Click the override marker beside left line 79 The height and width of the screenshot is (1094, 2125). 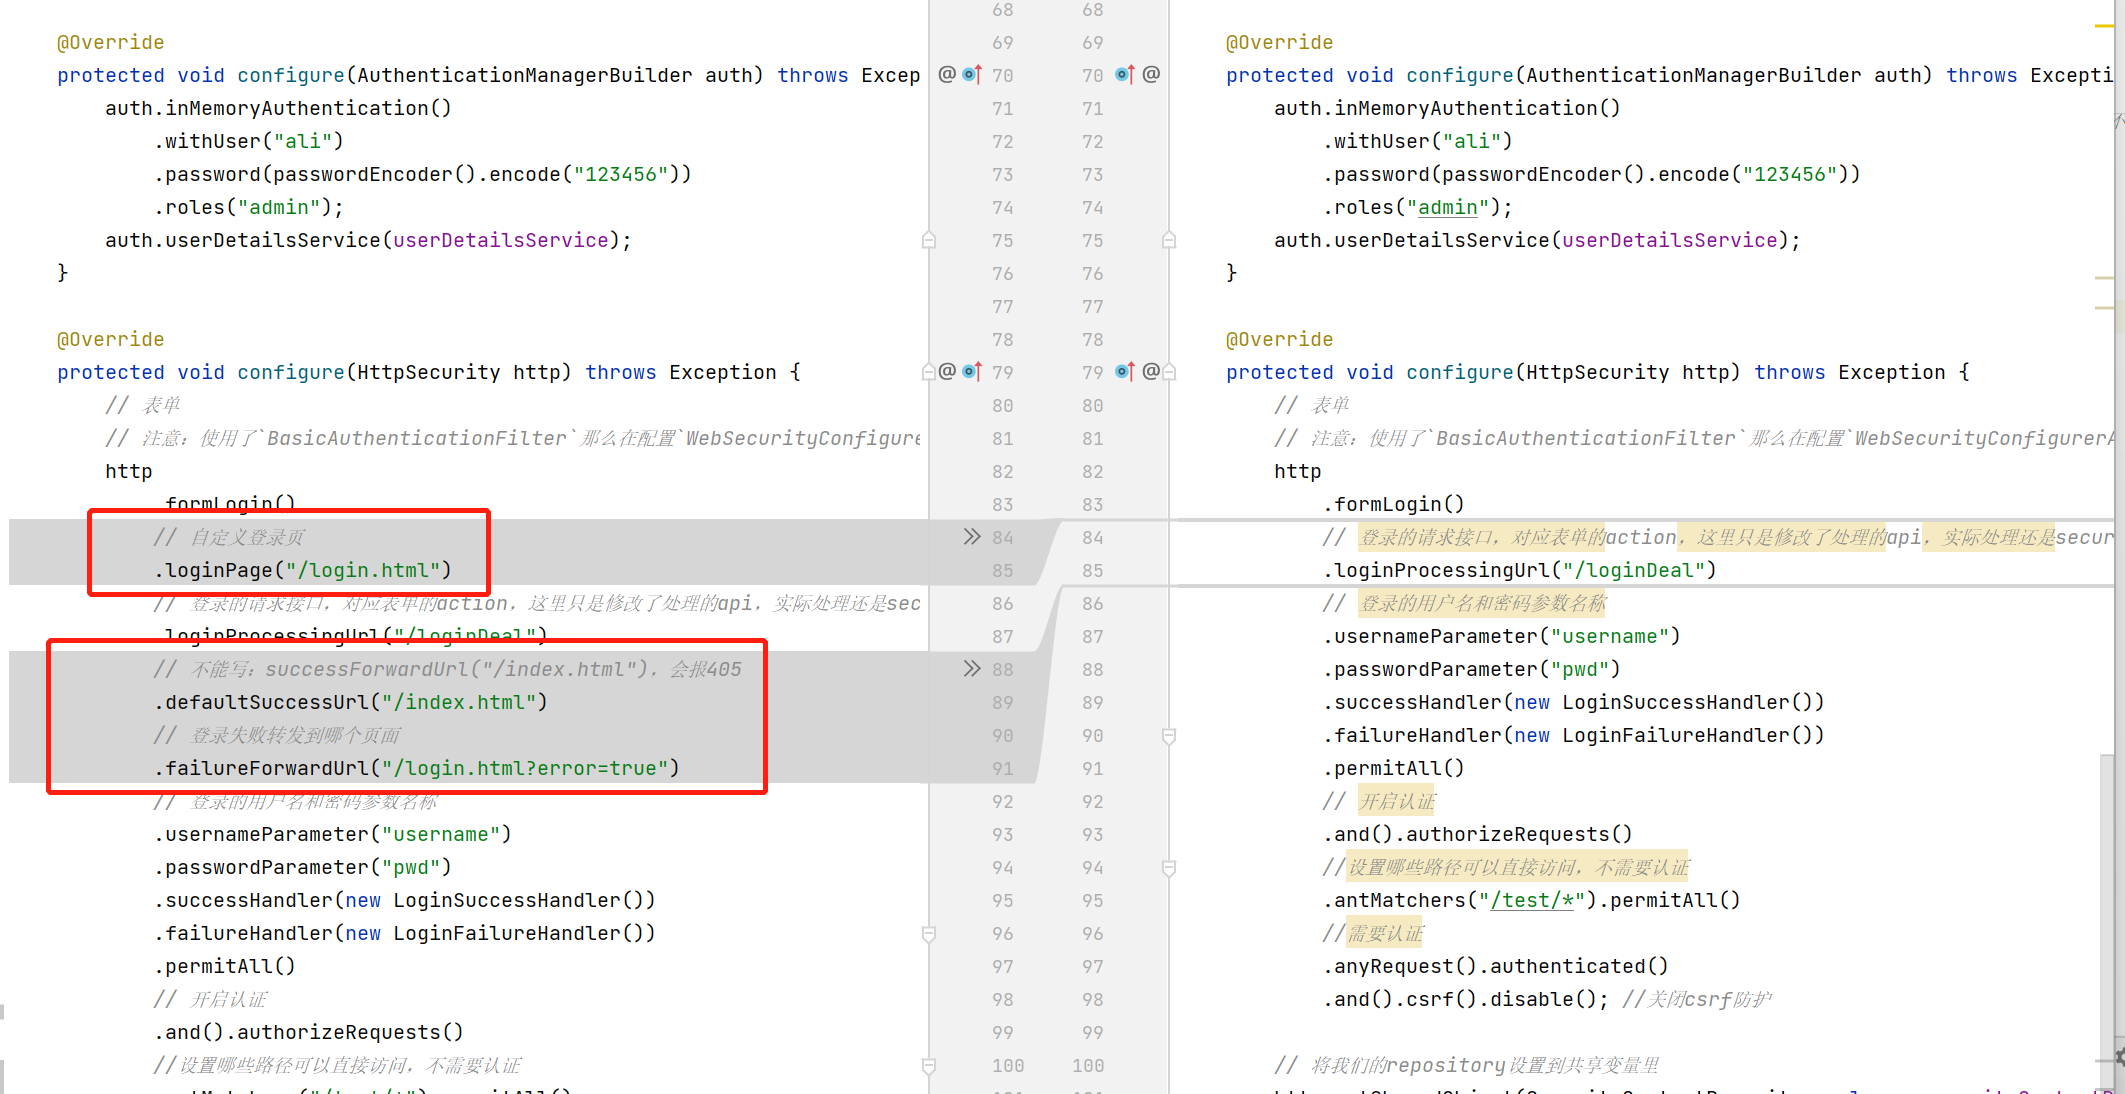pos(972,372)
